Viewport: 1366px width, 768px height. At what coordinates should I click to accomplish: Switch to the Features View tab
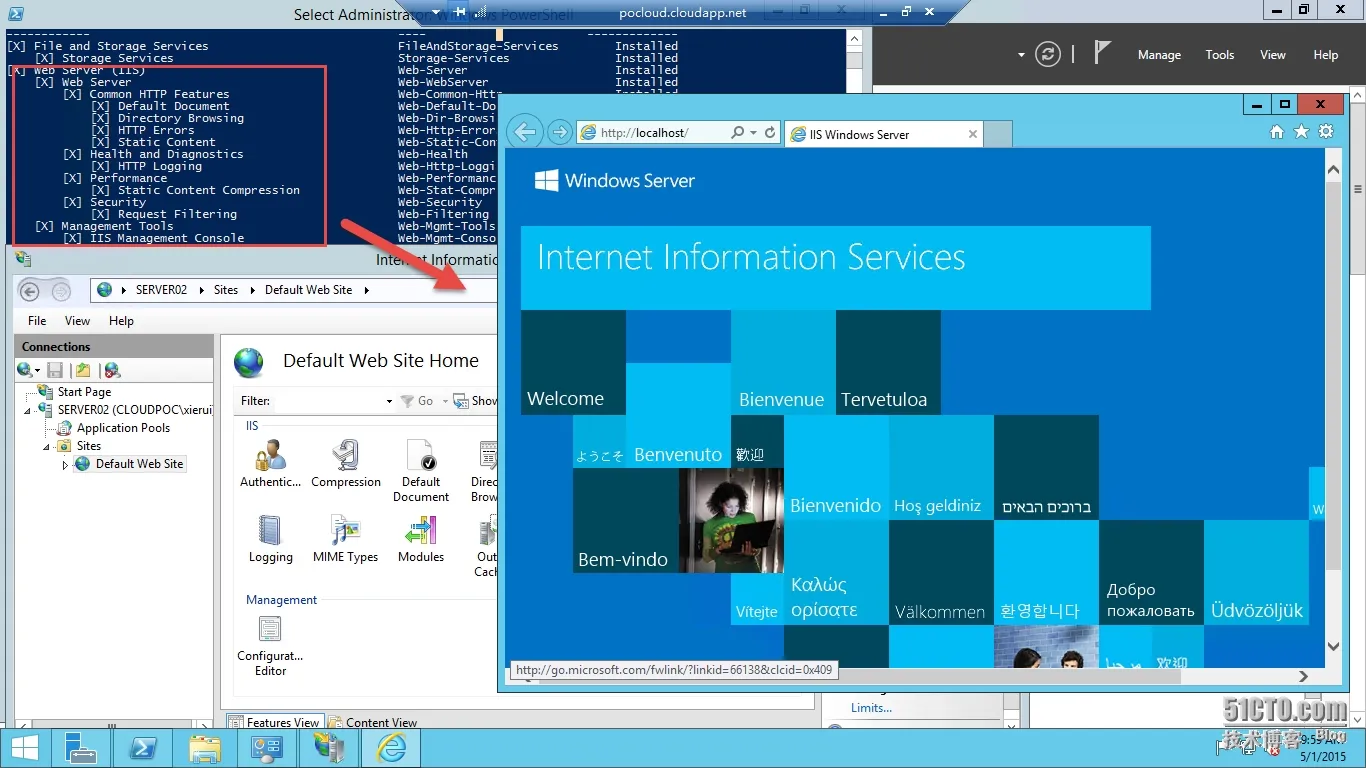pyautogui.click(x=274, y=722)
